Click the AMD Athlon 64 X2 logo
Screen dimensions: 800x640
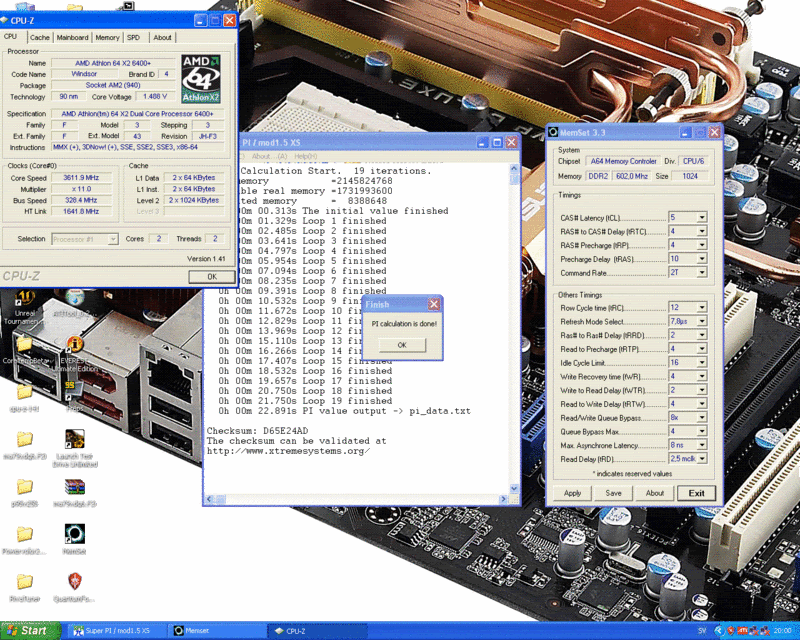tap(201, 79)
